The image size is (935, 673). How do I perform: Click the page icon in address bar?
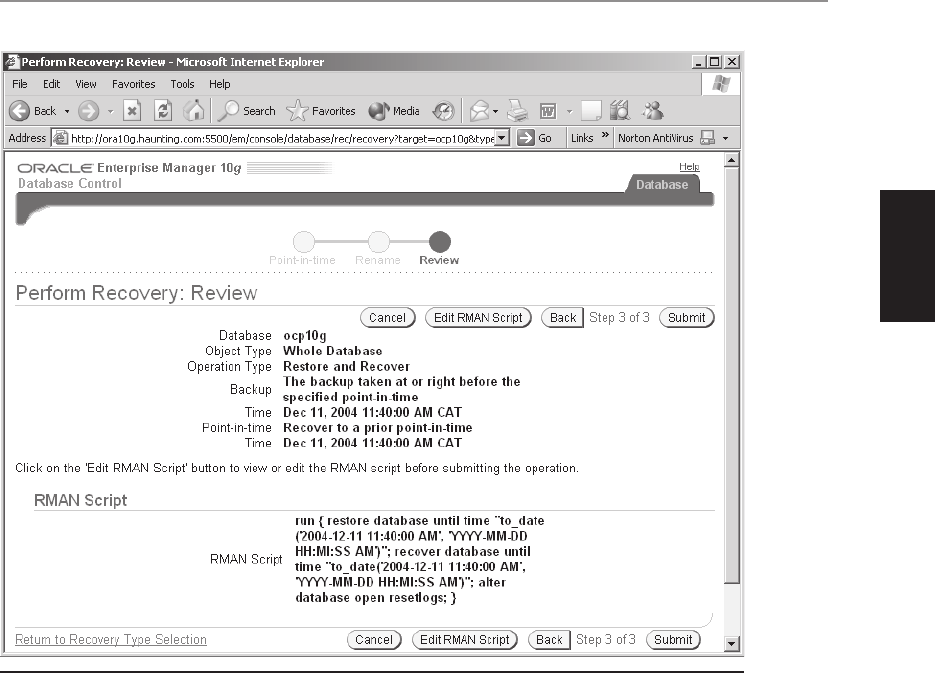61,138
